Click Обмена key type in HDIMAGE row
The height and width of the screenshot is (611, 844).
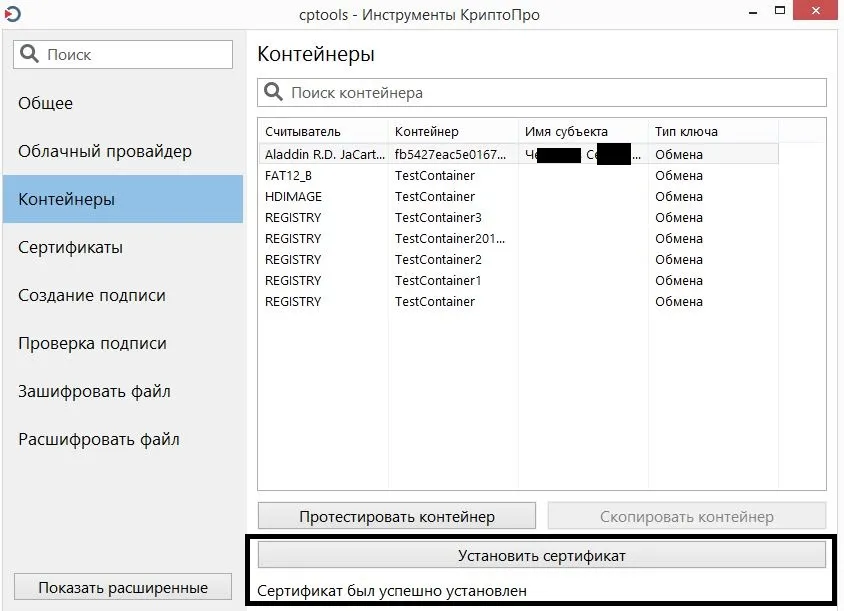tap(679, 196)
